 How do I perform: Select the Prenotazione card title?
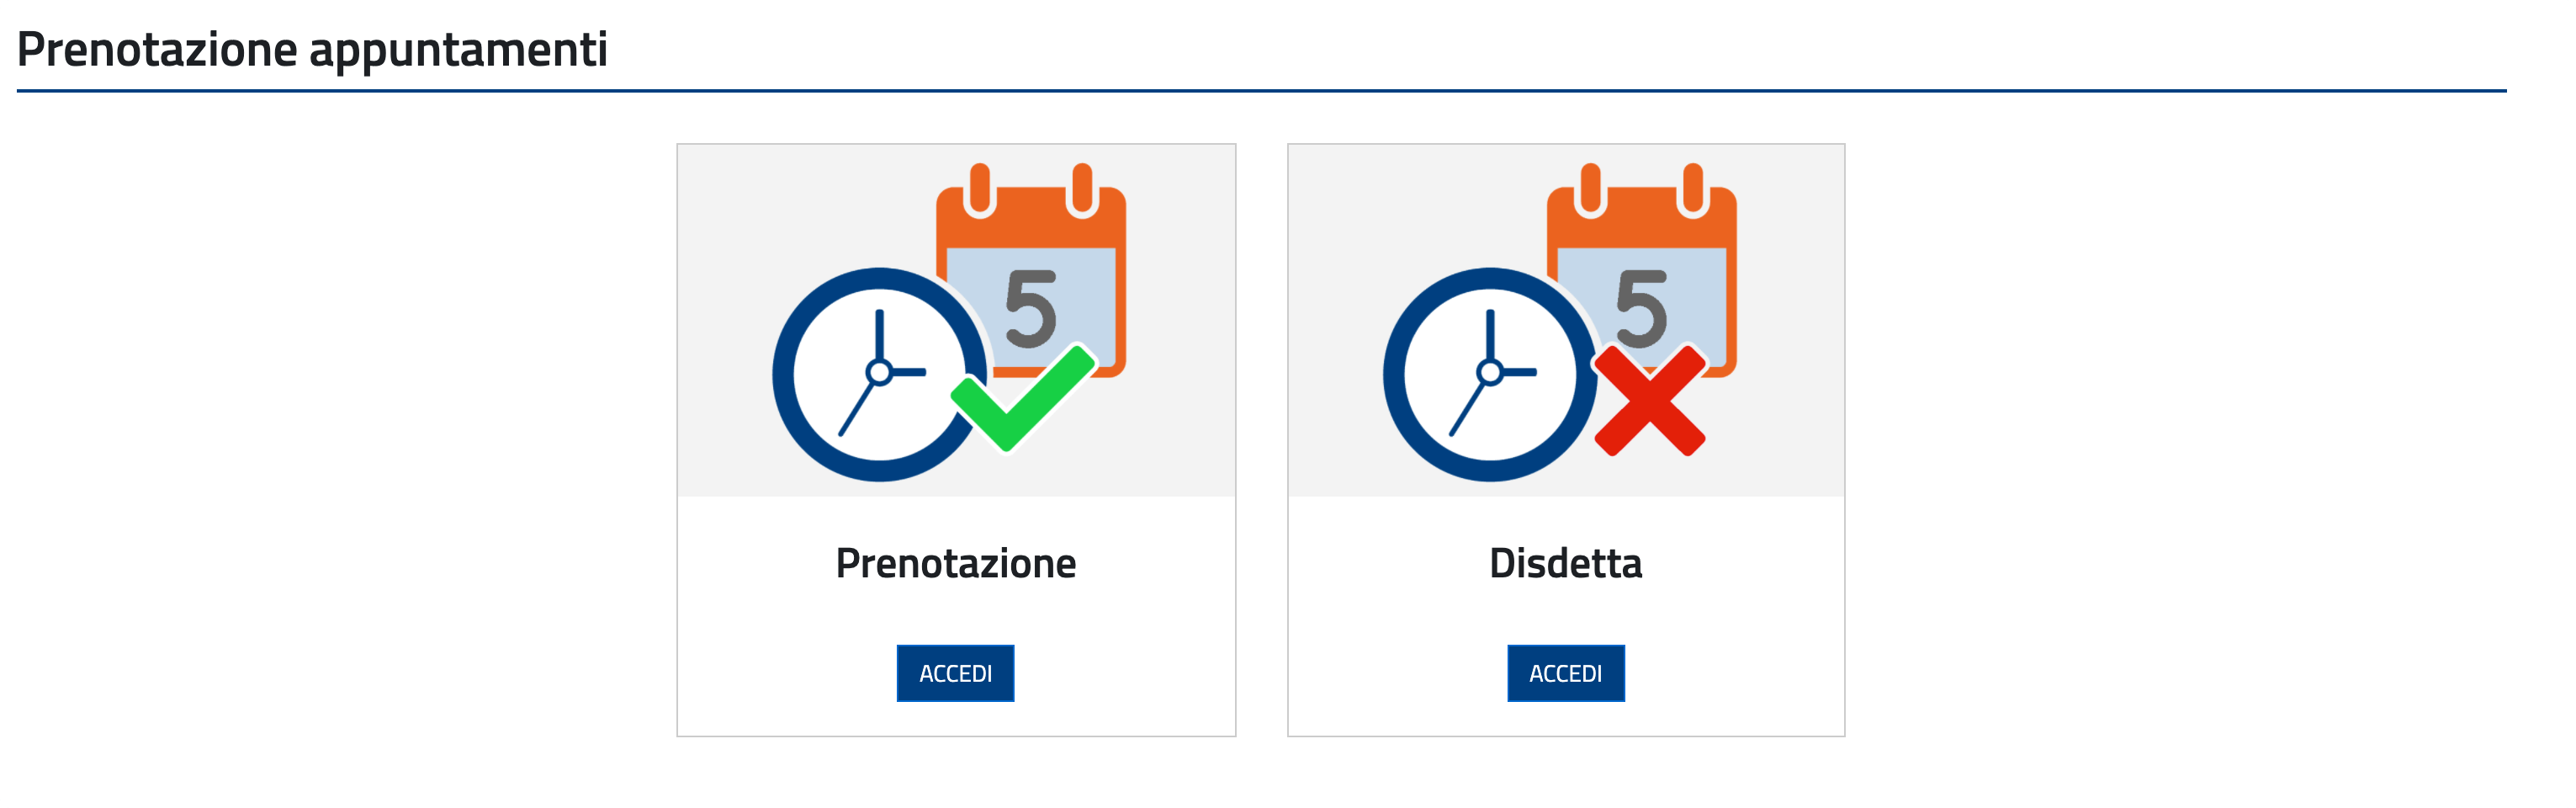pos(956,563)
